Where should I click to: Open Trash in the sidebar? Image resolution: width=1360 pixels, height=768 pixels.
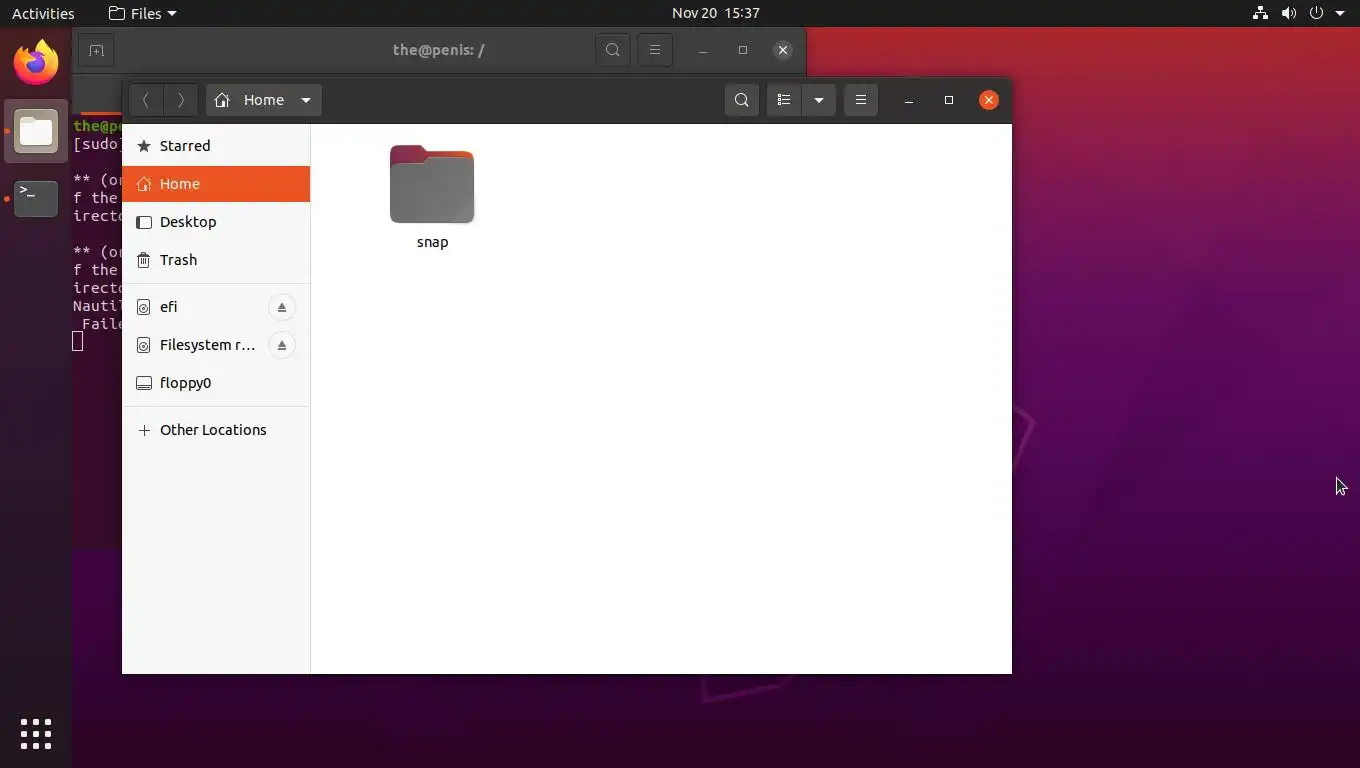click(x=216, y=260)
